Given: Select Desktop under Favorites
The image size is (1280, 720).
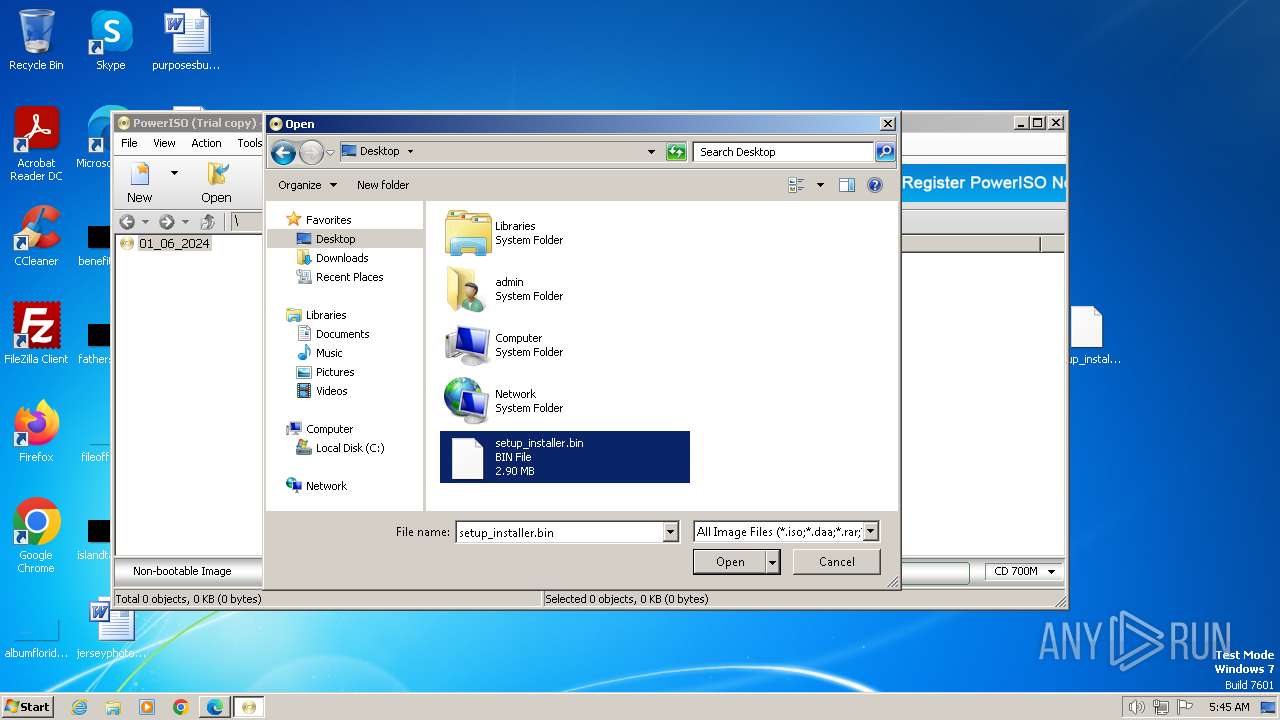Looking at the screenshot, I should [x=335, y=239].
